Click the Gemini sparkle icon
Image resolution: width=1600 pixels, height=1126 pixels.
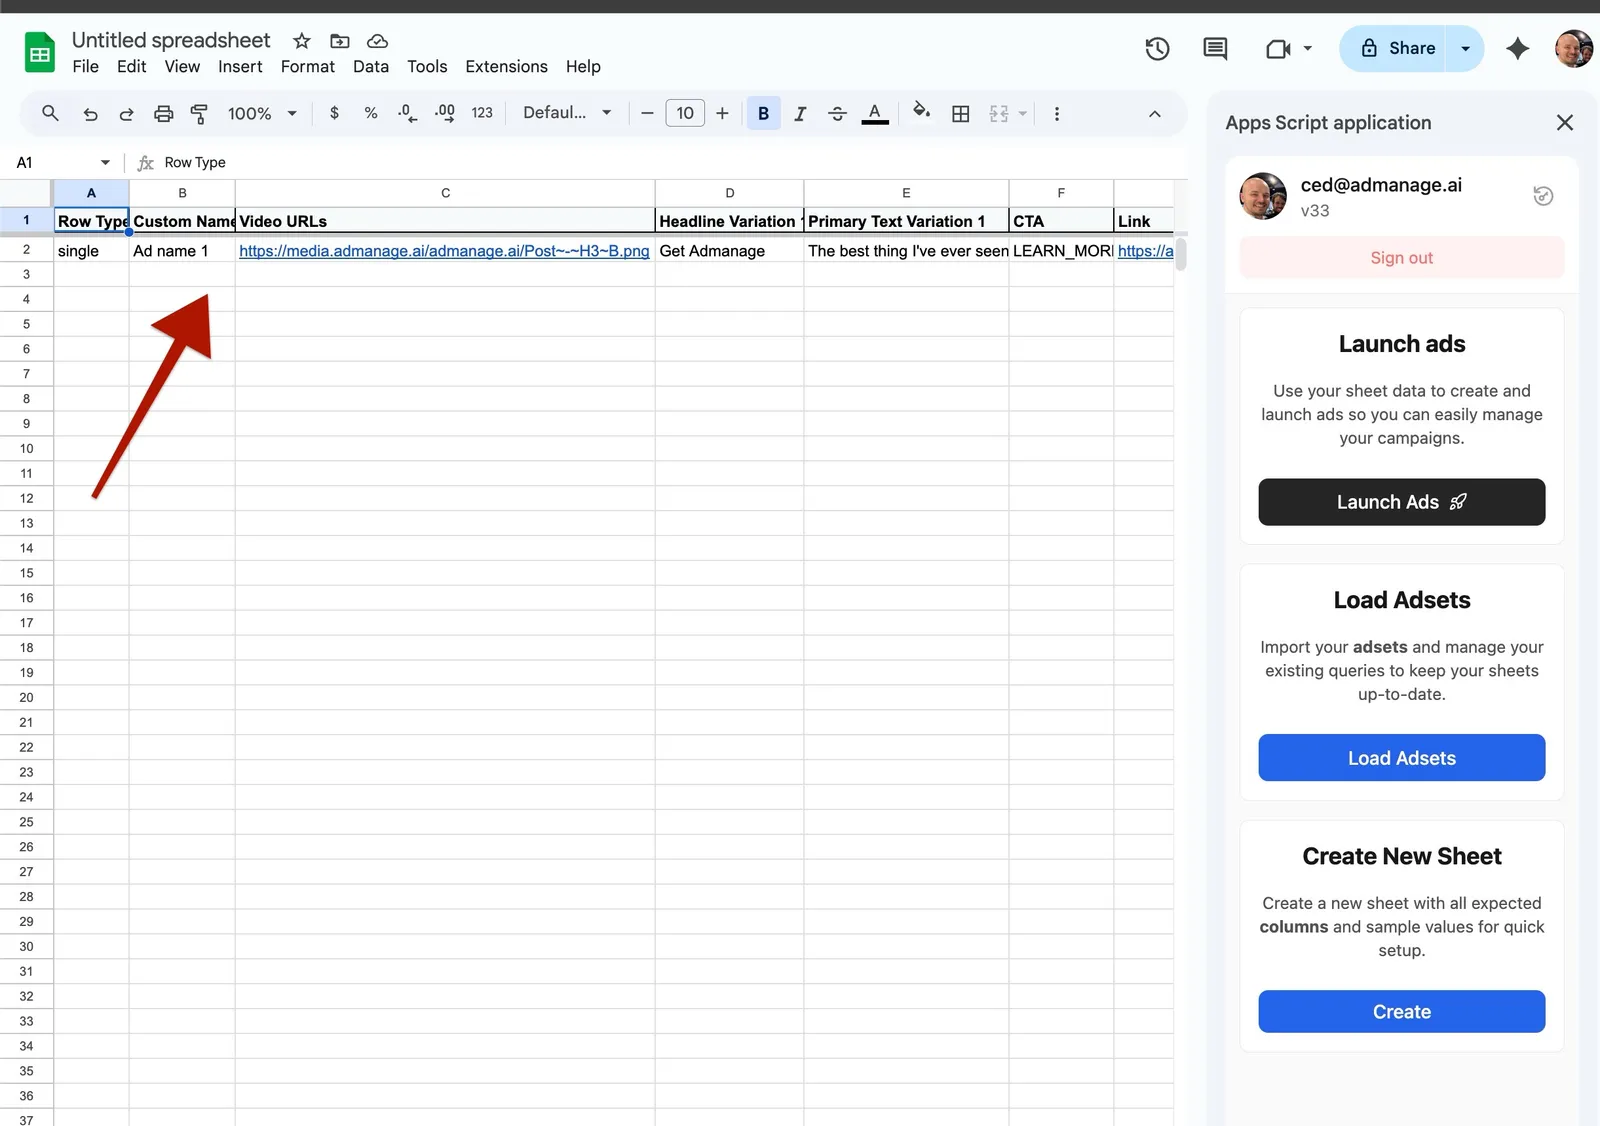[x=1517, y=48]
